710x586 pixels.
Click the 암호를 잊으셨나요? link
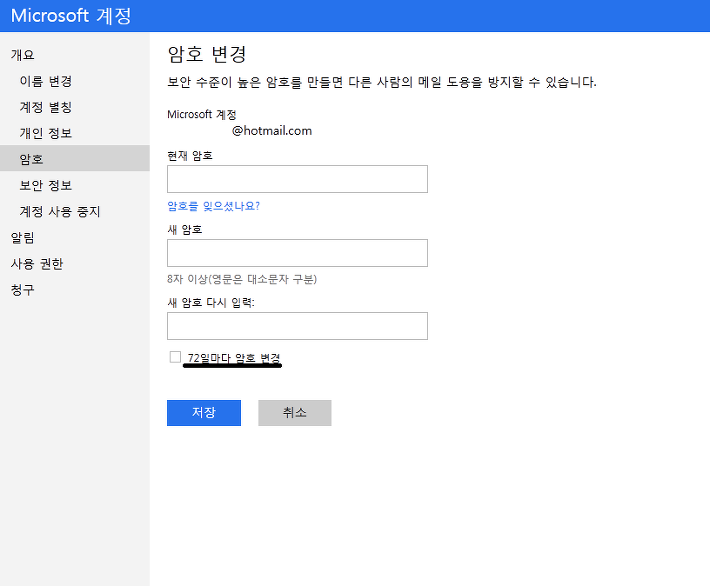(x=213, y=206)
